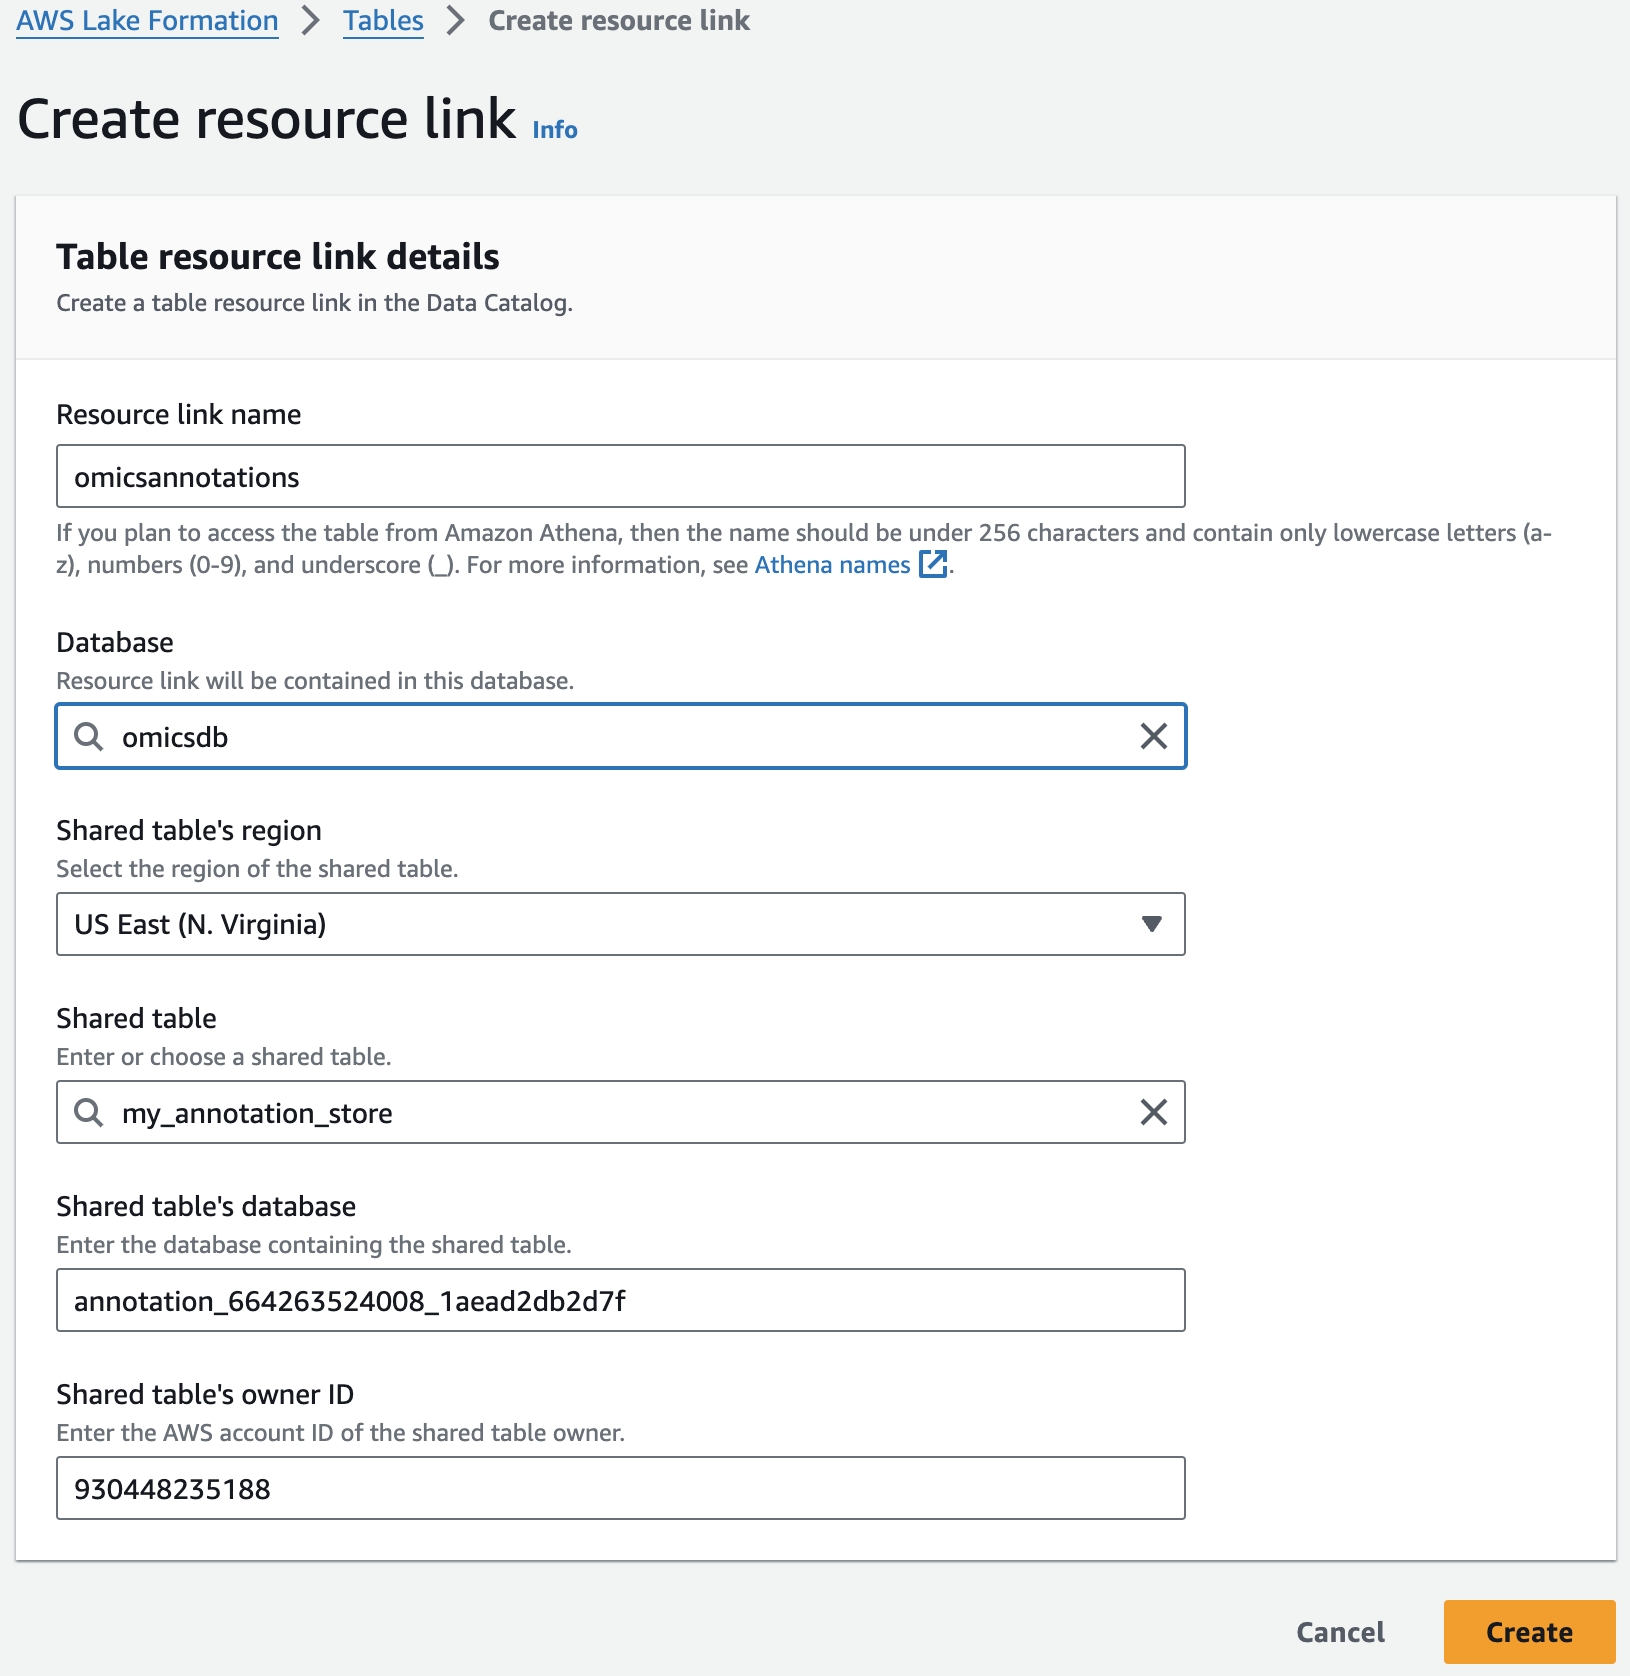Open the Shared table's region dropdown arrow
This screenshot has width=1630, height=1676.
point(1151,924)
